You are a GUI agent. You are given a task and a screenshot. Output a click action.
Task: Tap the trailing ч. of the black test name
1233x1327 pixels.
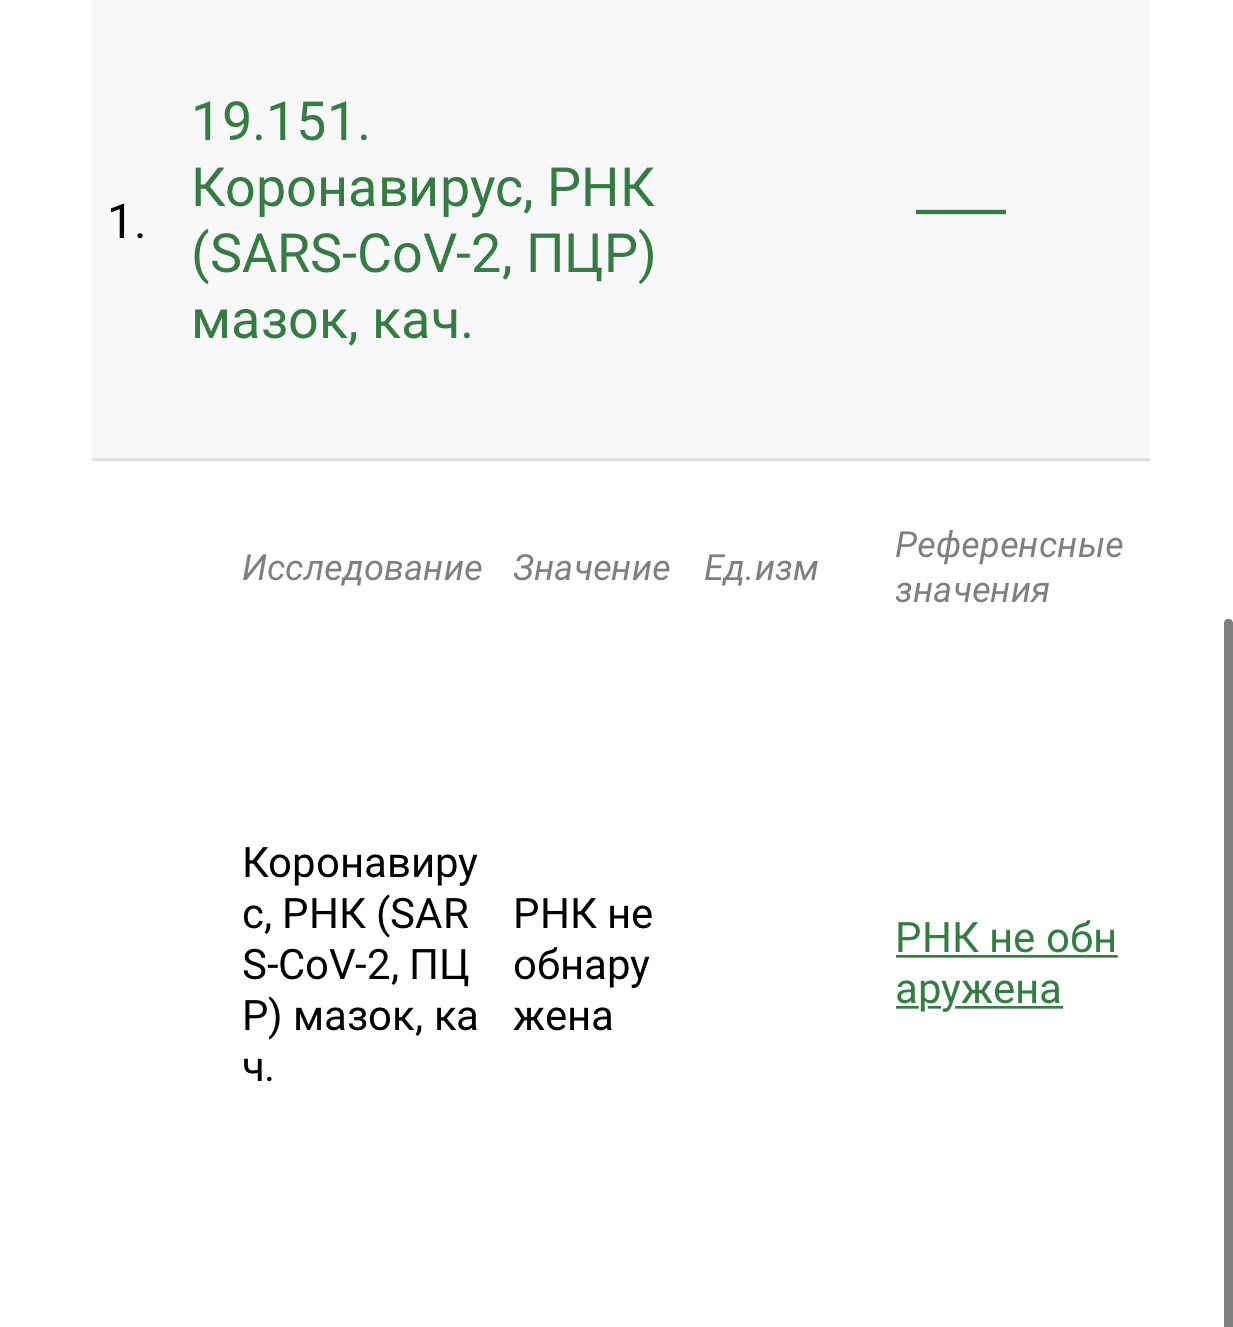(x=258, y=1068)
